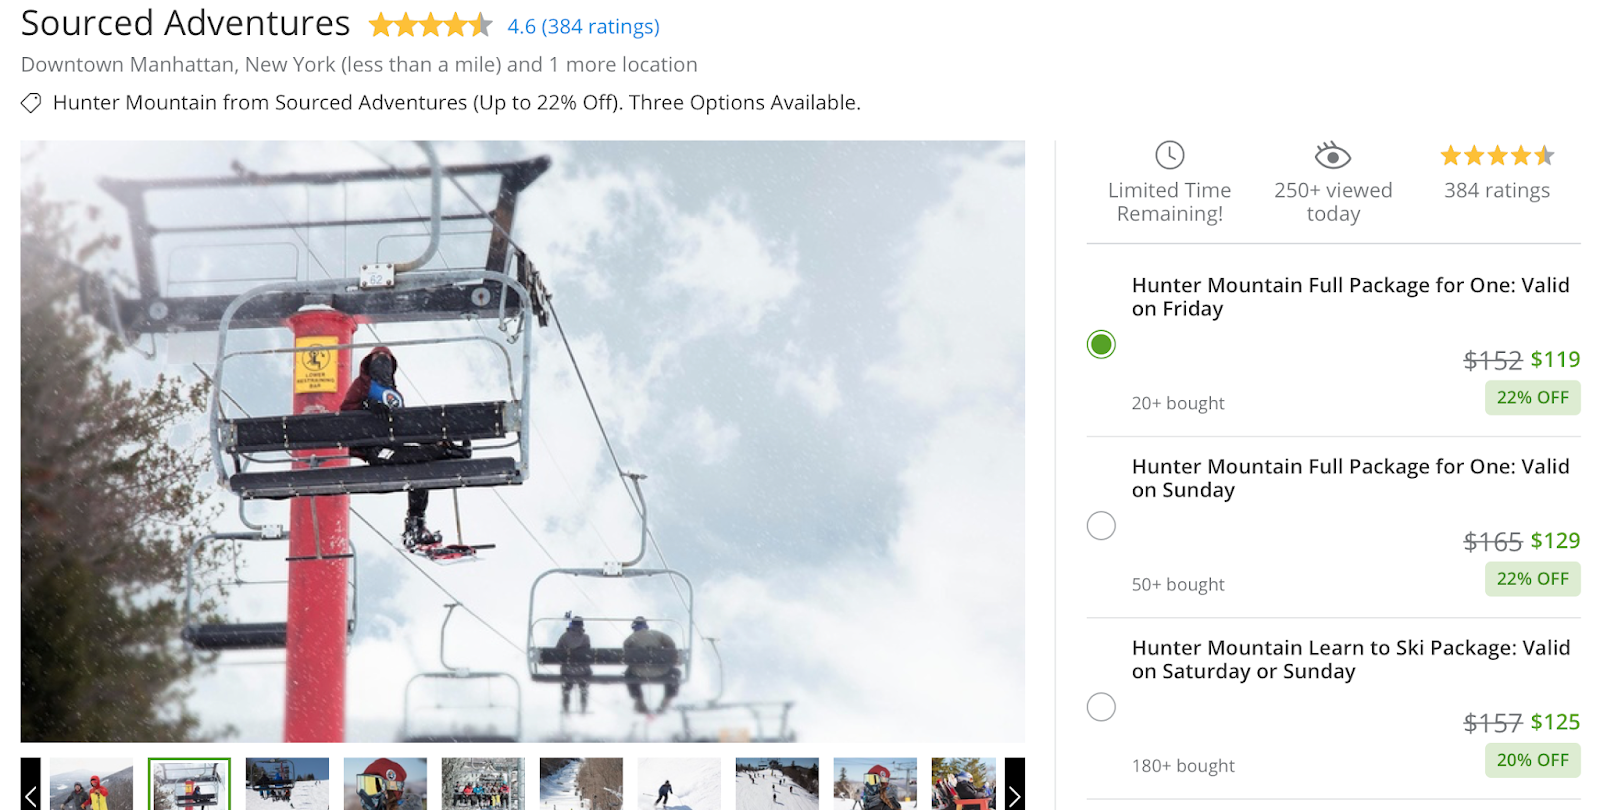
Task: Click the 'Limited Time Remaining!' label
Action: (x=1169, y=202)
